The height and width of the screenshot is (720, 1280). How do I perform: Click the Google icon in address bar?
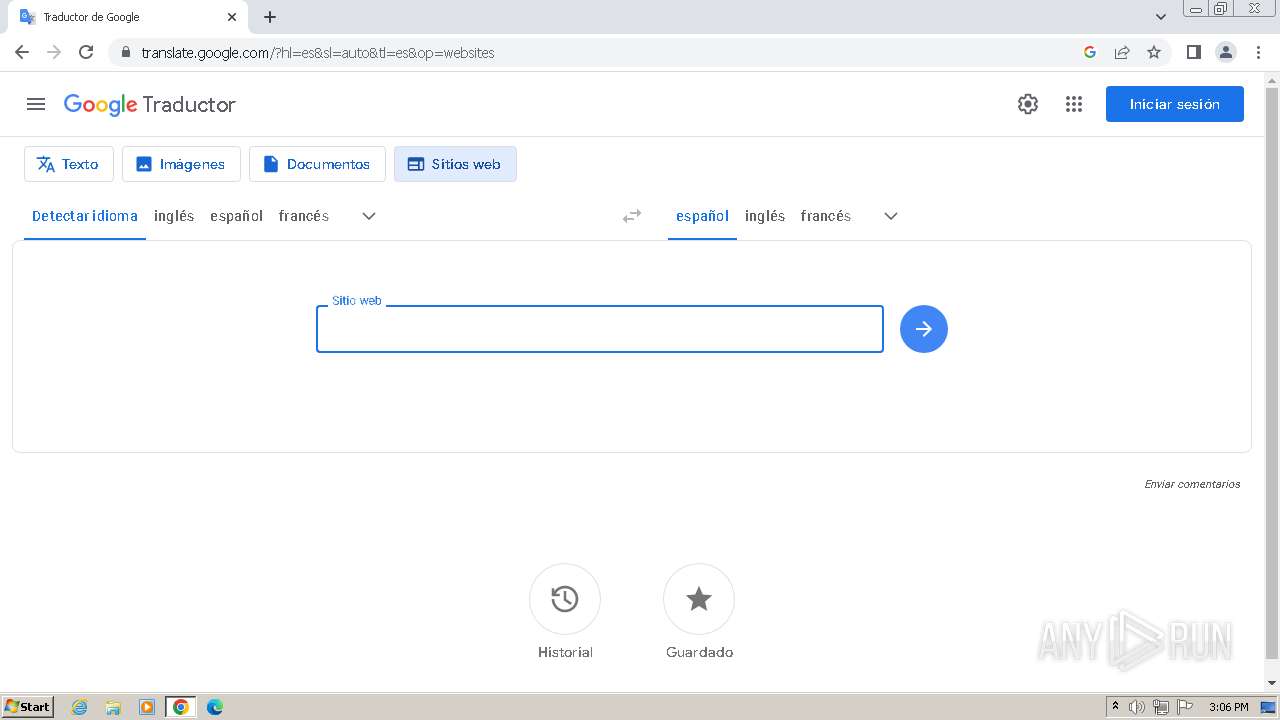(1090, 52)
